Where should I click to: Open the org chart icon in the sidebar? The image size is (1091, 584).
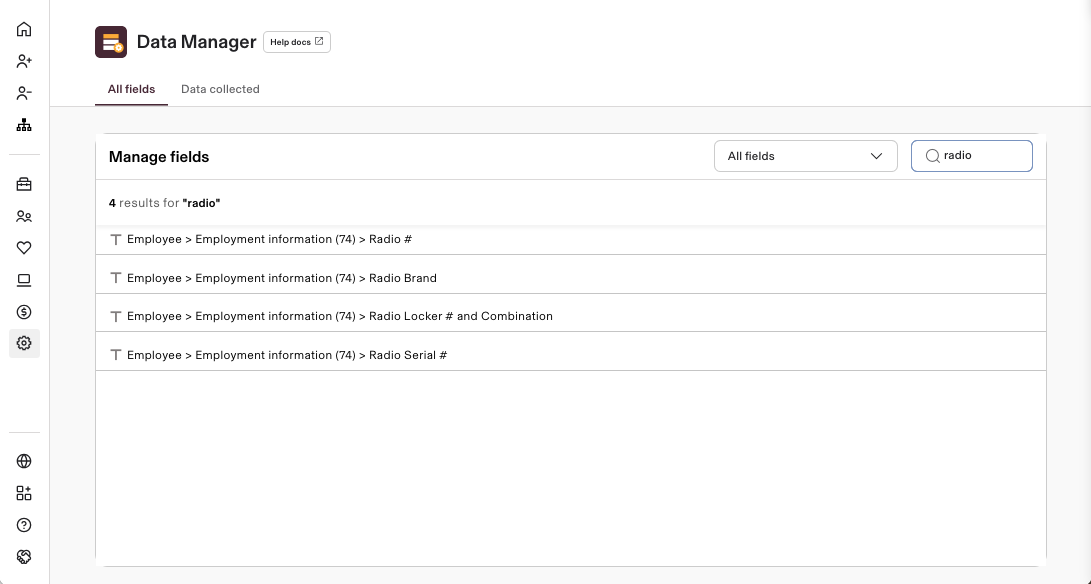[24, 125]
